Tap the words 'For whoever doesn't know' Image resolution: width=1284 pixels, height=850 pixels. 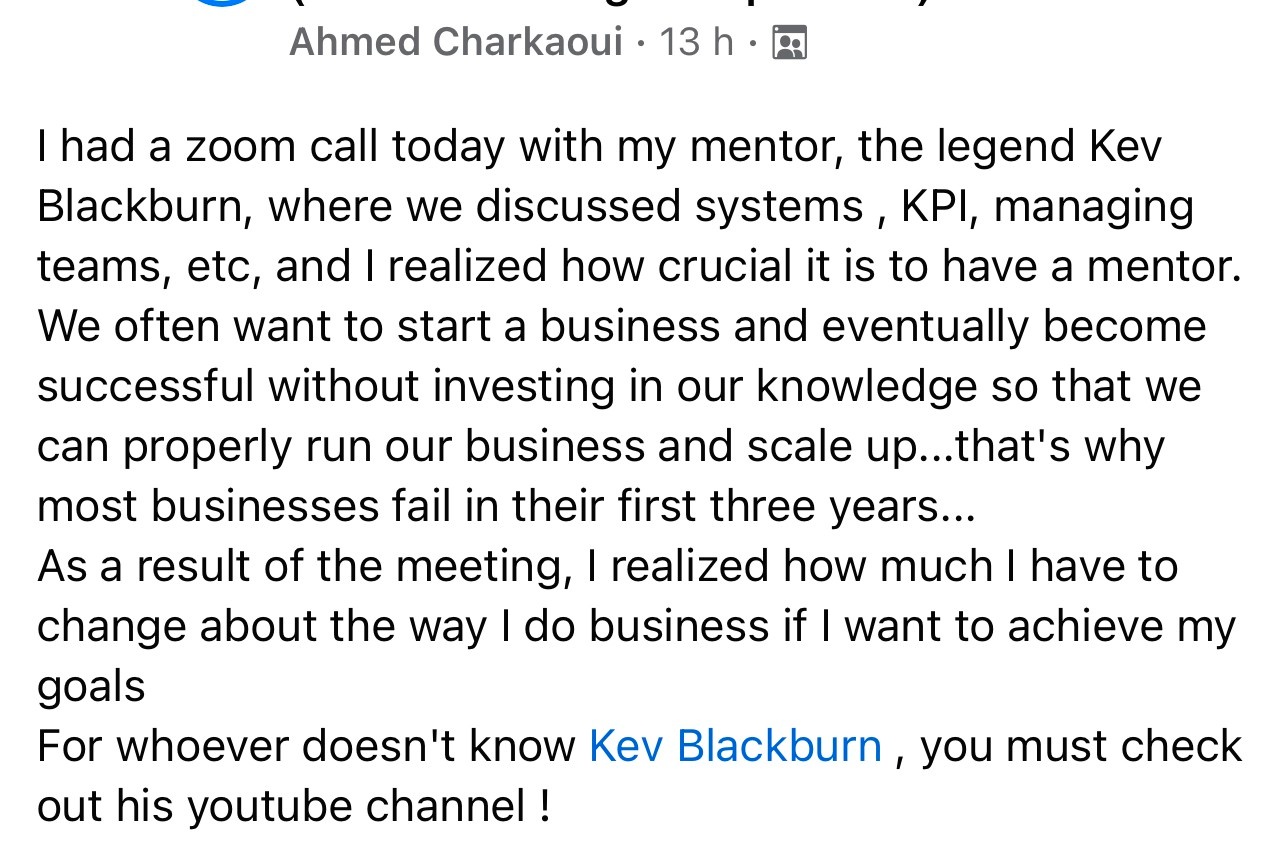tap(307, 747)
